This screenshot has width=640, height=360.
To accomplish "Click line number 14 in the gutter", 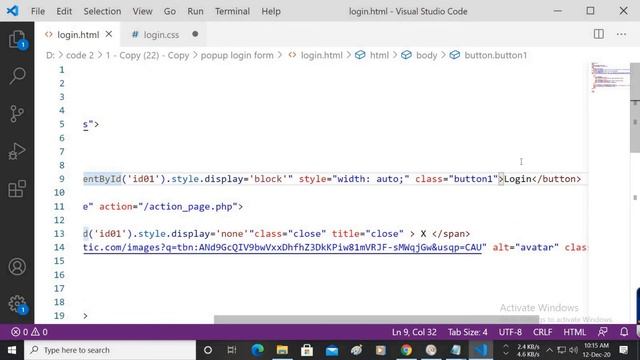I will point(59,247).
